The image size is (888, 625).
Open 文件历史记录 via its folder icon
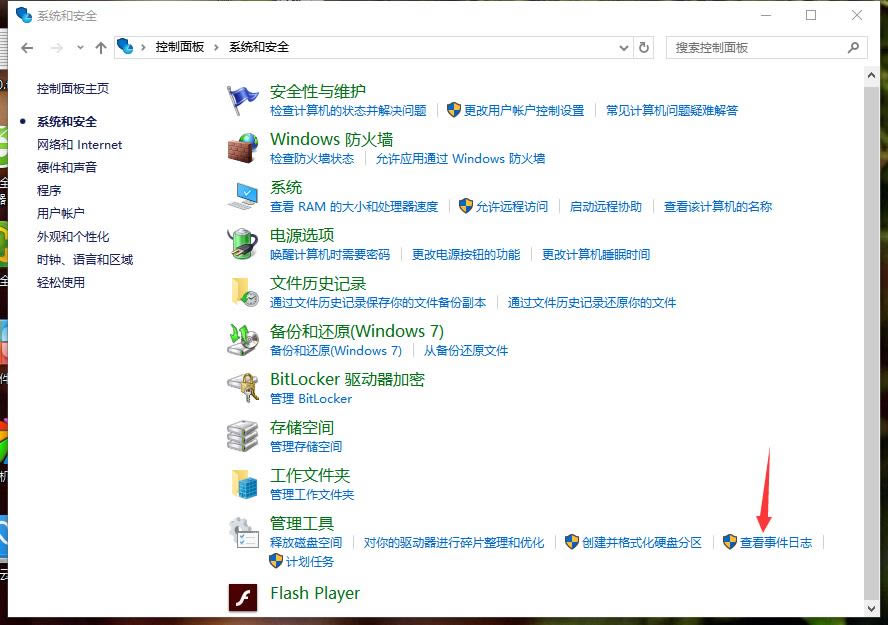(243, 290)
